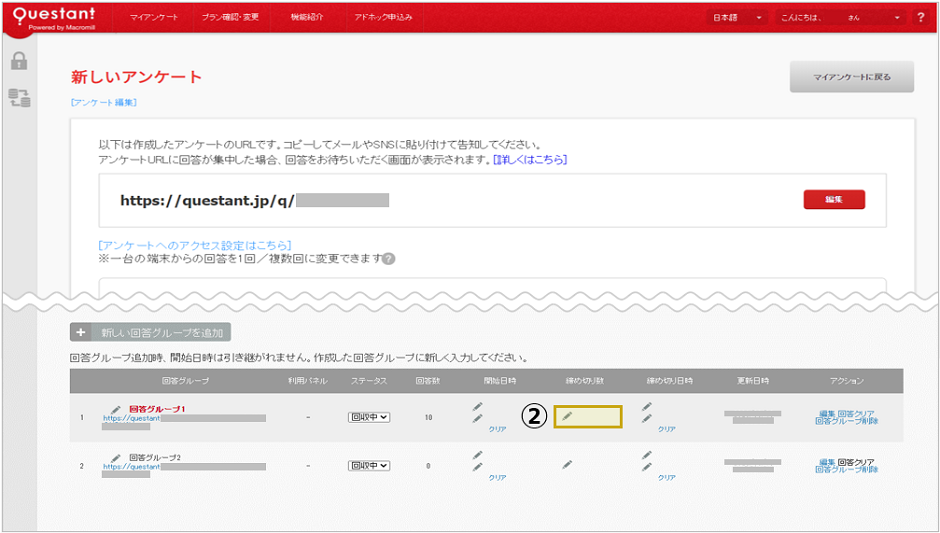Open アドホック申込み menu
This screenshot has width=940, height=533.
click(383, 17)
